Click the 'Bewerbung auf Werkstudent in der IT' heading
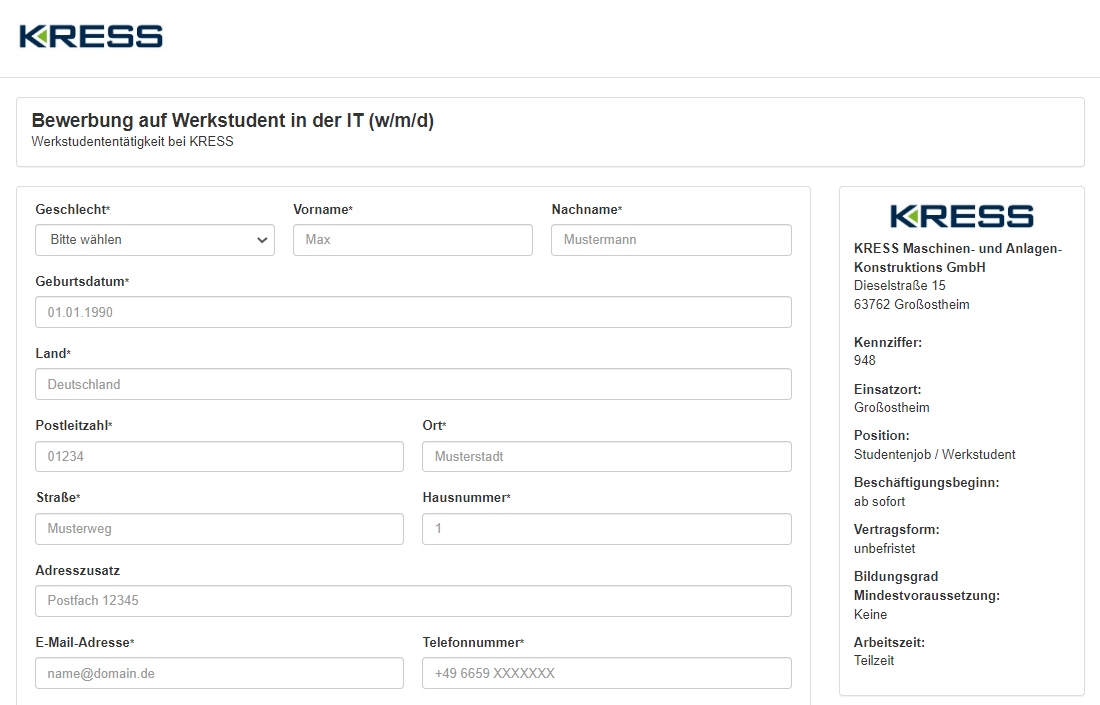 tap(233, 121)
